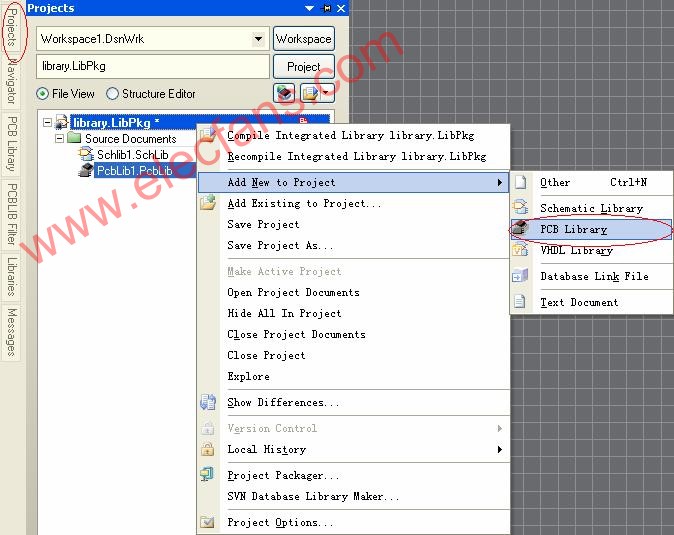Click the Text Document page icon

(520, 301)
